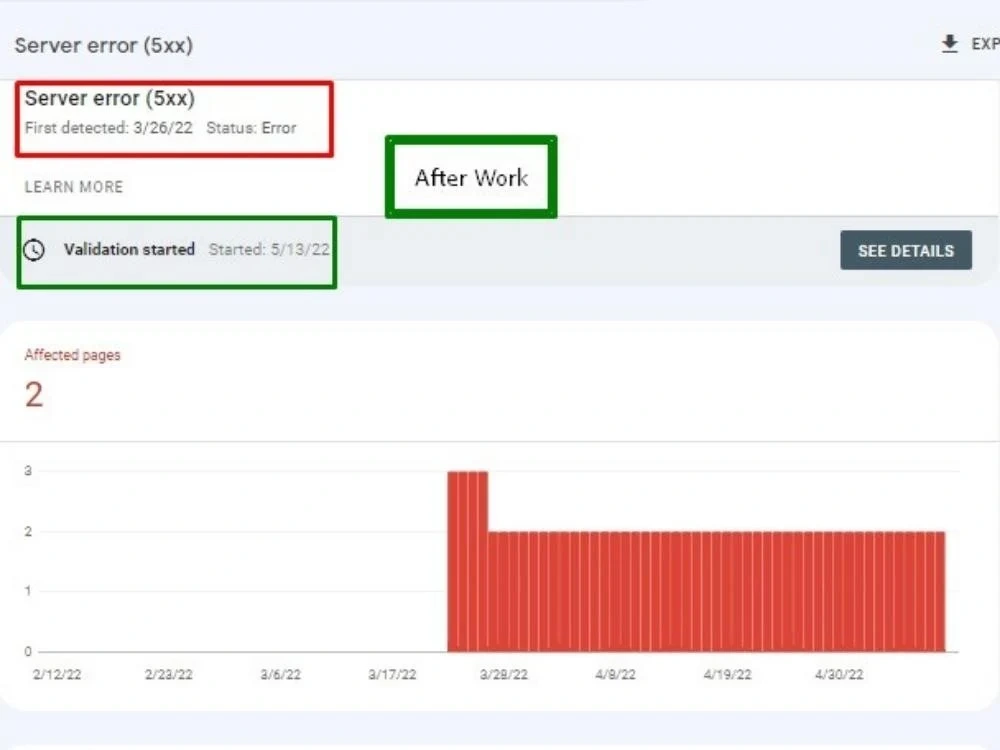The height and width of the screenshot is (750, 1000).
Task: Click x-axis date 2/12/22
Action: click(x=57, y=674)
